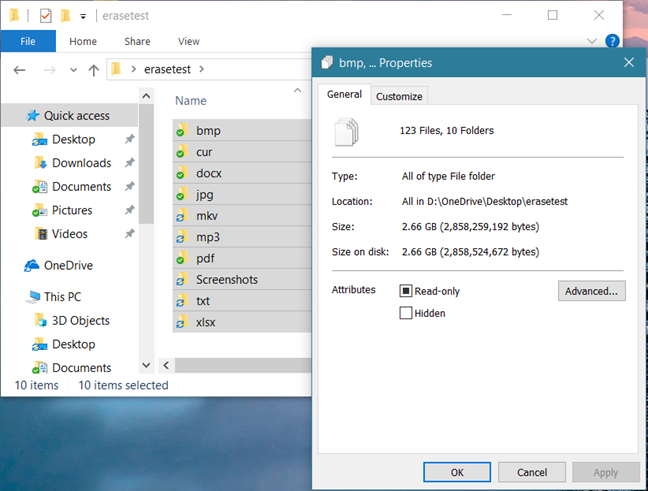Image resolution: width=648 pixels, height=491 pixels.
Task: Enable the Hidden attribute checkbox
Action: click(406, 313)
